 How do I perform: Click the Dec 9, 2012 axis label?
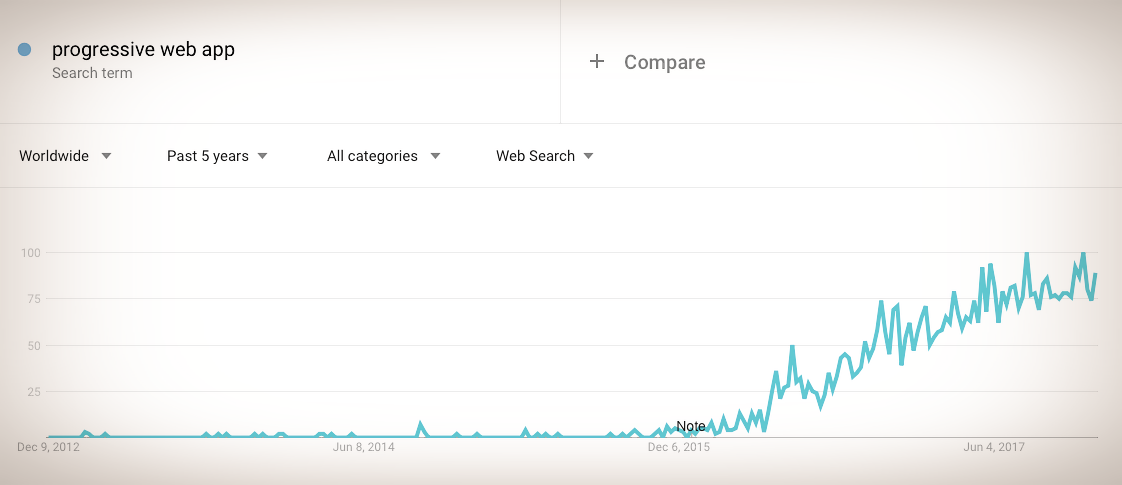point(48,448)
